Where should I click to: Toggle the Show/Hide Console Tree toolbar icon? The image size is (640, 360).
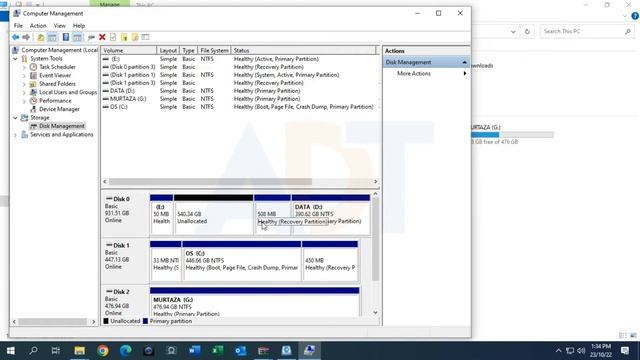pyautogui.click(x=52, y=37)
